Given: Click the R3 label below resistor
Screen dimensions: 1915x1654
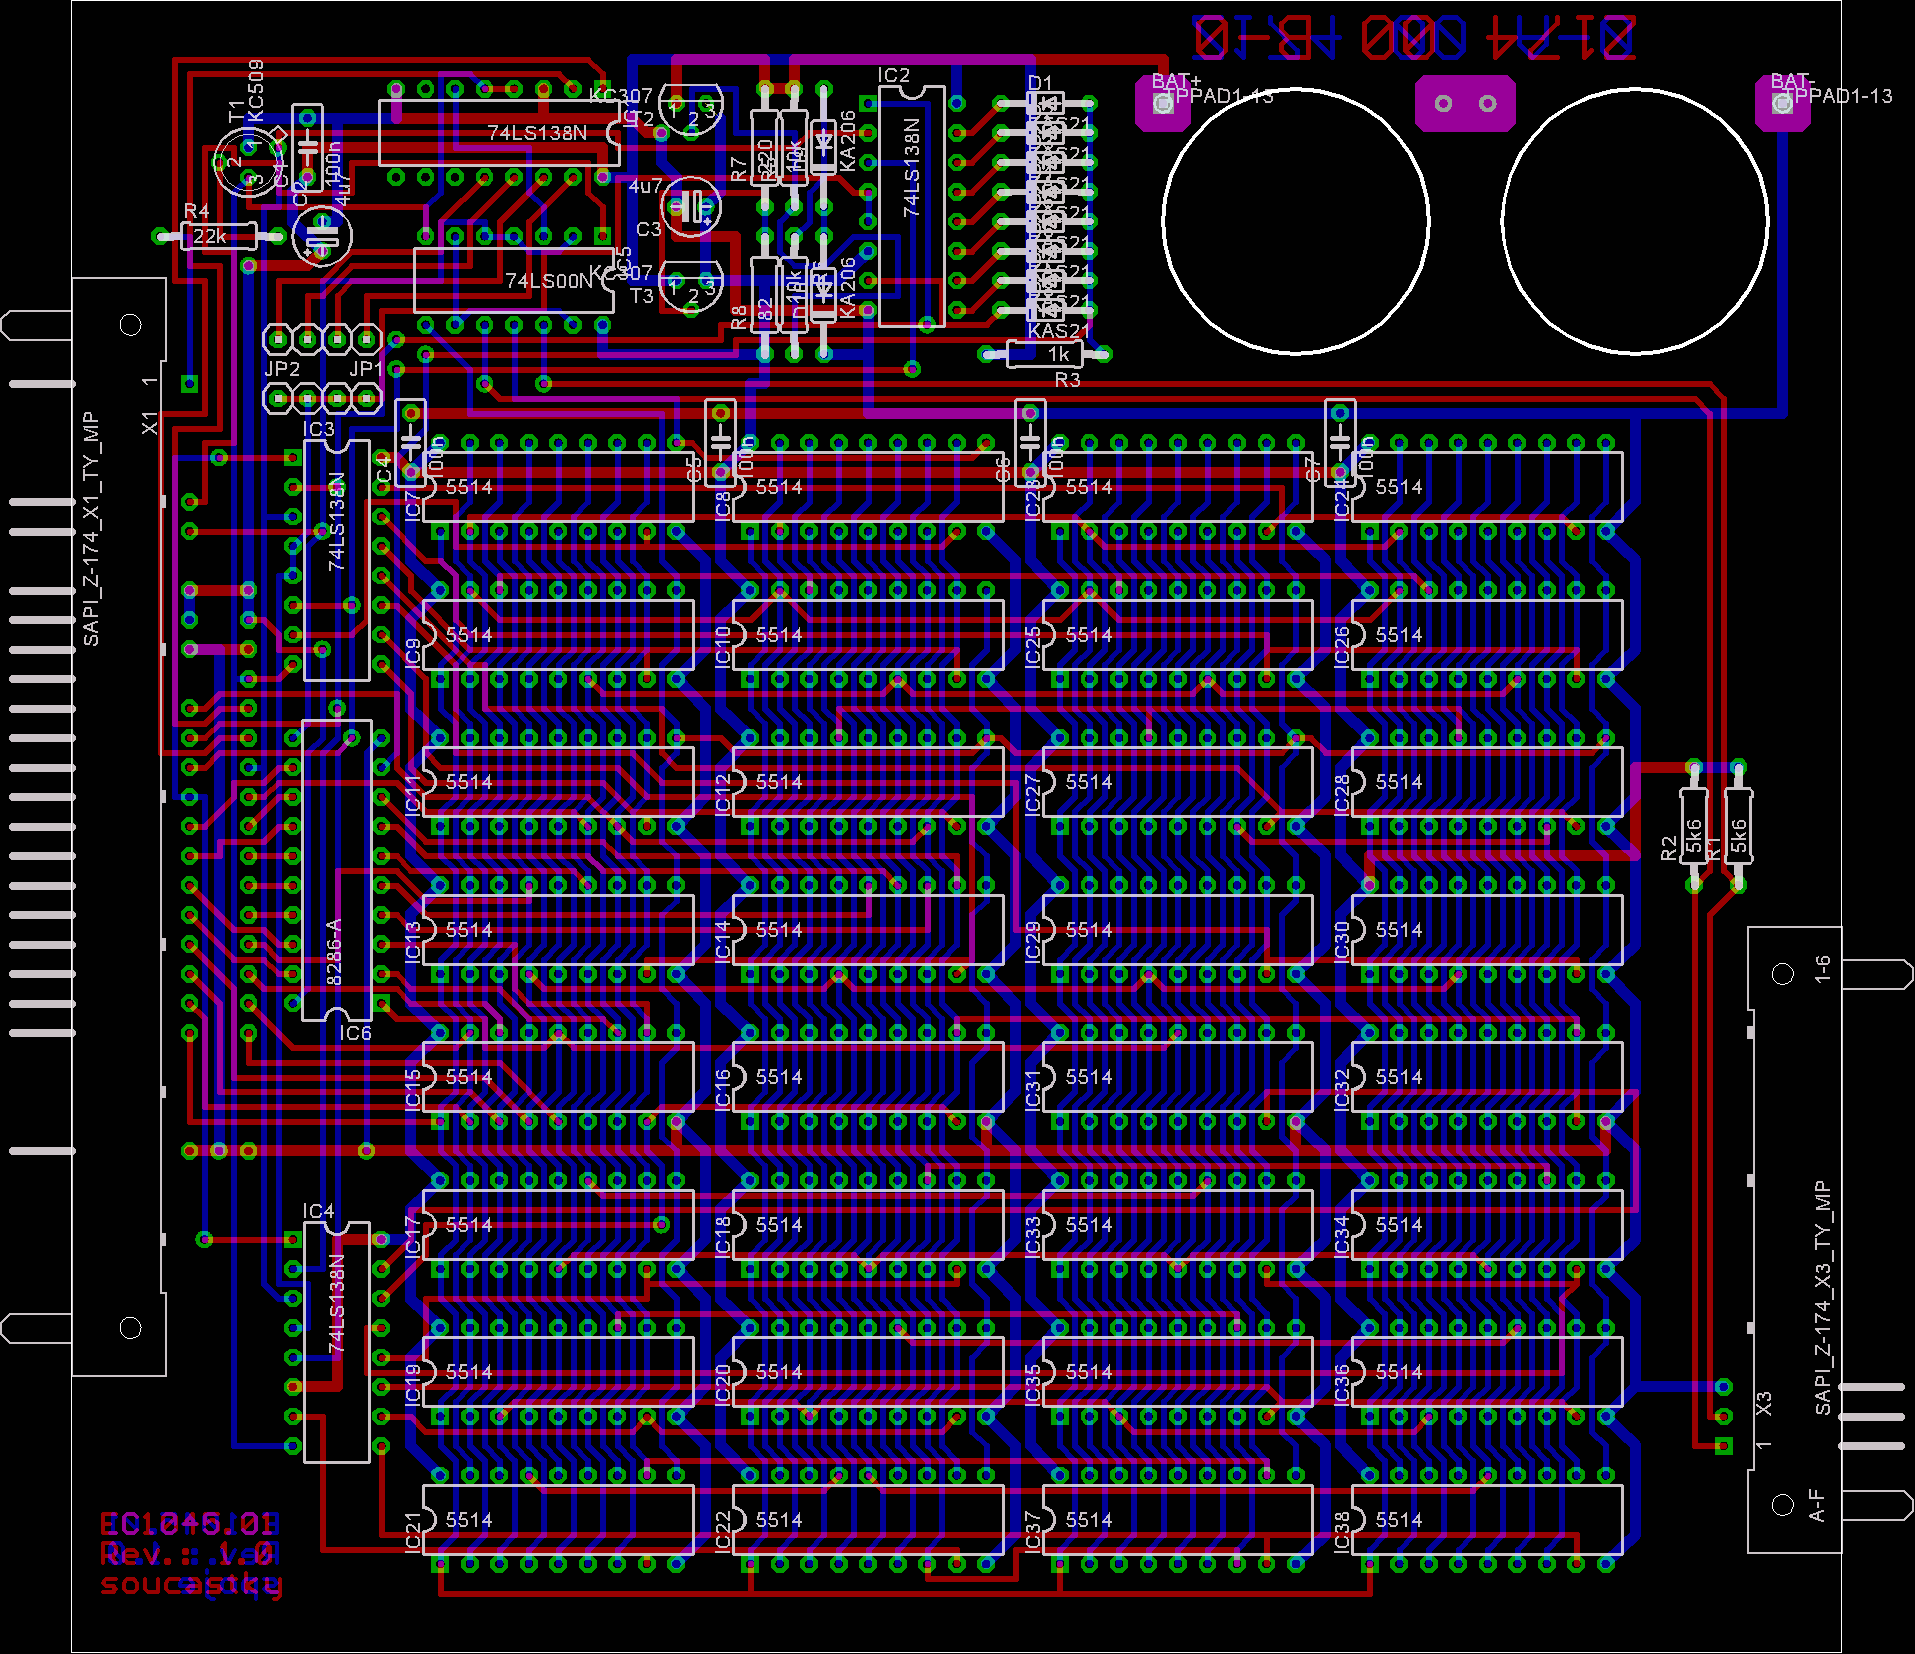Looking at the screenshot, I should click(1067, 380).
